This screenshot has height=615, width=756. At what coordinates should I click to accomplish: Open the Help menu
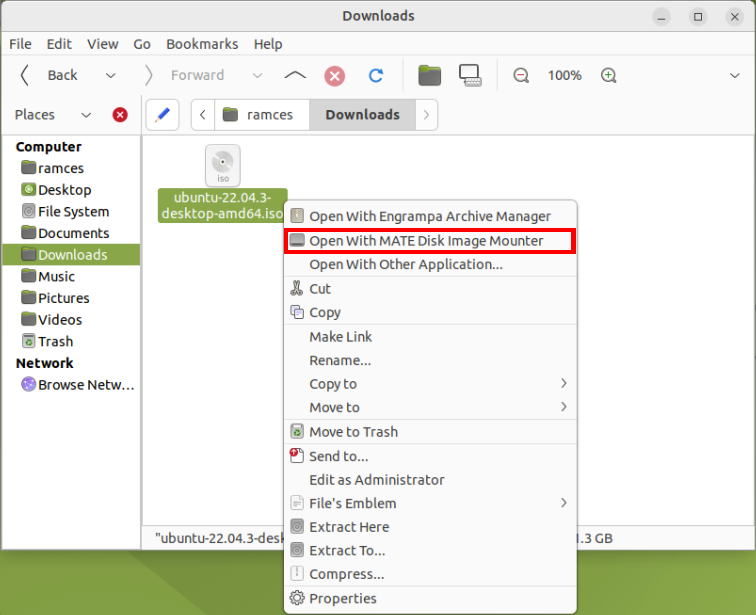point(268,44)
